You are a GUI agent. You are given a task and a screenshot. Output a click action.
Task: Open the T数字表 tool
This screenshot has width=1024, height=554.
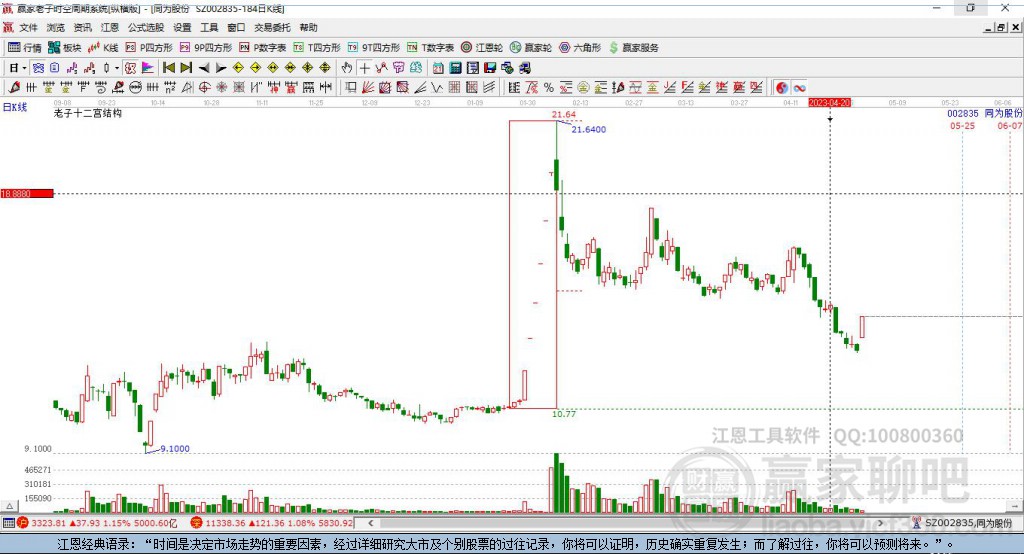pyautogui.click(x=430, y=48)
